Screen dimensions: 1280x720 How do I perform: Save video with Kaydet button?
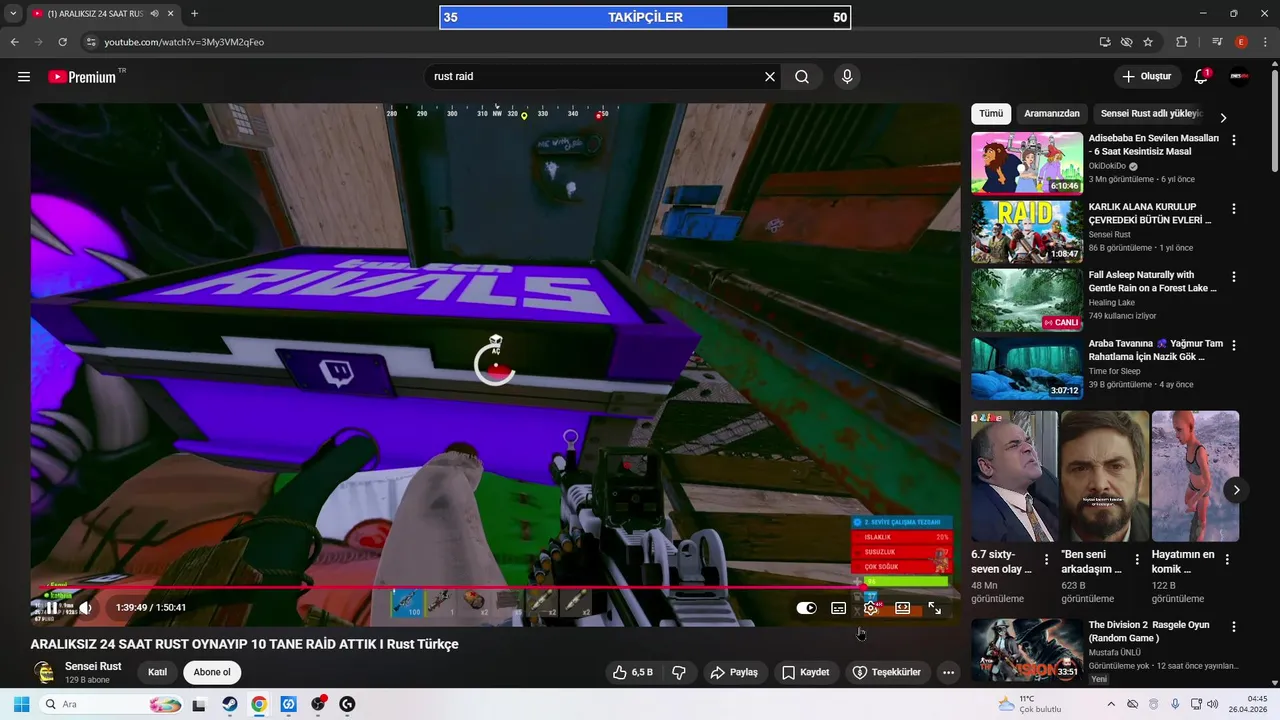pos(806,672)
